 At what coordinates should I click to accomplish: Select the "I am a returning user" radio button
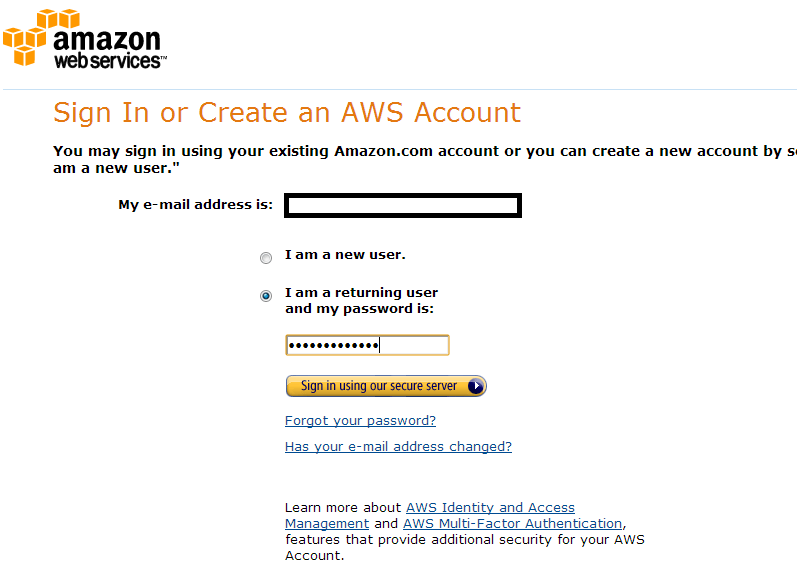[x=265, y=296]
